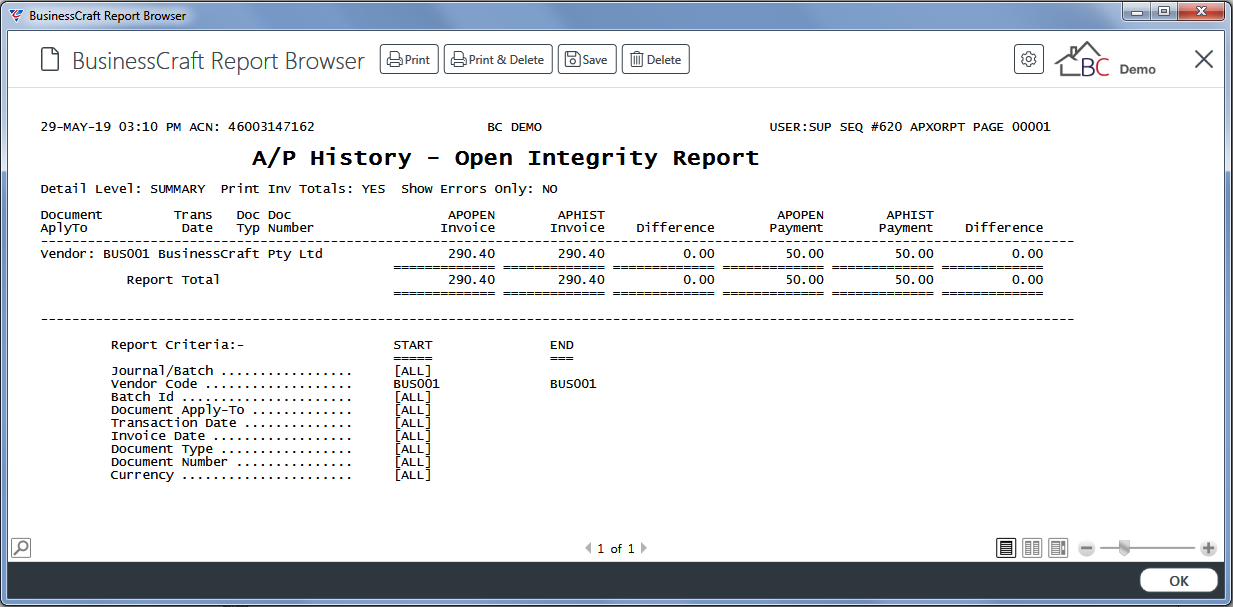Screen dimensions: 1233x607
Task: Click the zoom slider handle
Action: pos(1124,547)
